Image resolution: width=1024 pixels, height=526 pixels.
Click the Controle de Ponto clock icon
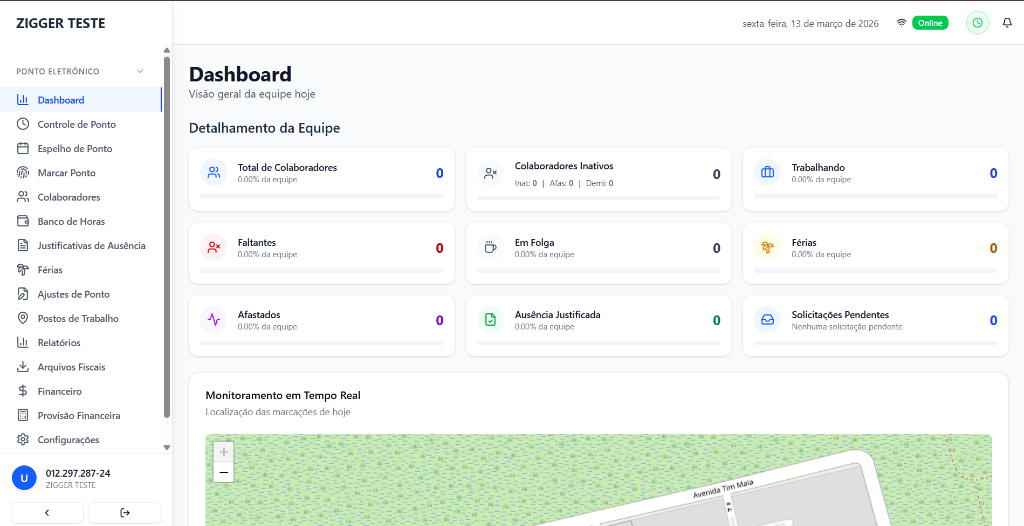pos(23,124)
